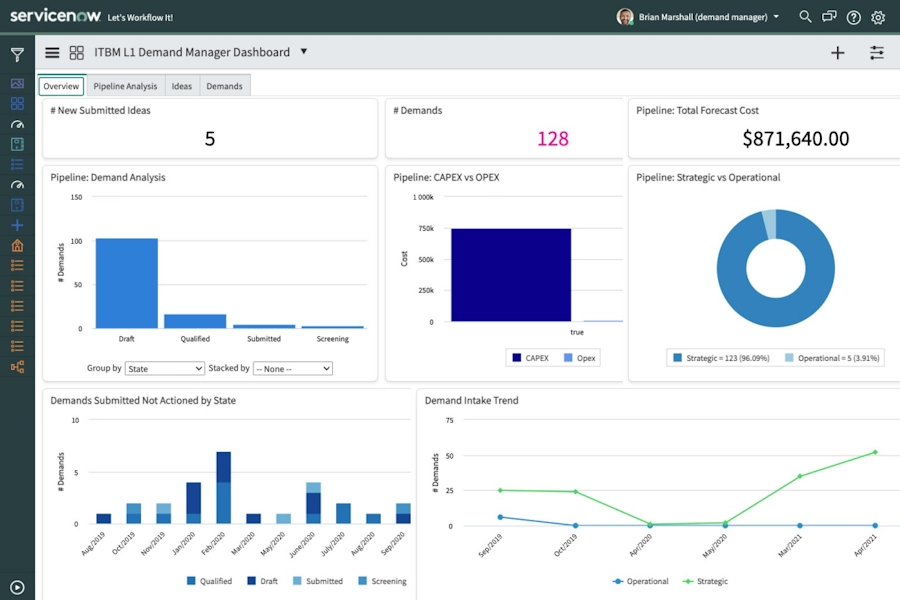Expand the ITBM L1 Demand Manager Dashboard dropdown
This screenshot has height=600, width=900.
pyautogui.click(x=306, y=52)
